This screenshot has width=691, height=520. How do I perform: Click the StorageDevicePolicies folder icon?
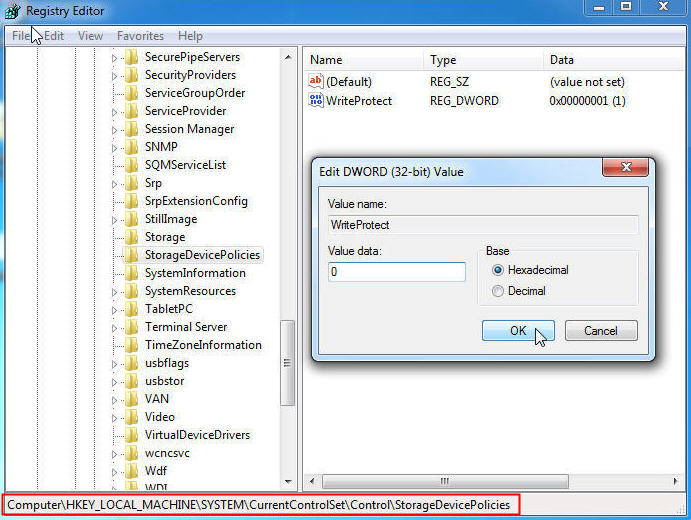point(131,255)
